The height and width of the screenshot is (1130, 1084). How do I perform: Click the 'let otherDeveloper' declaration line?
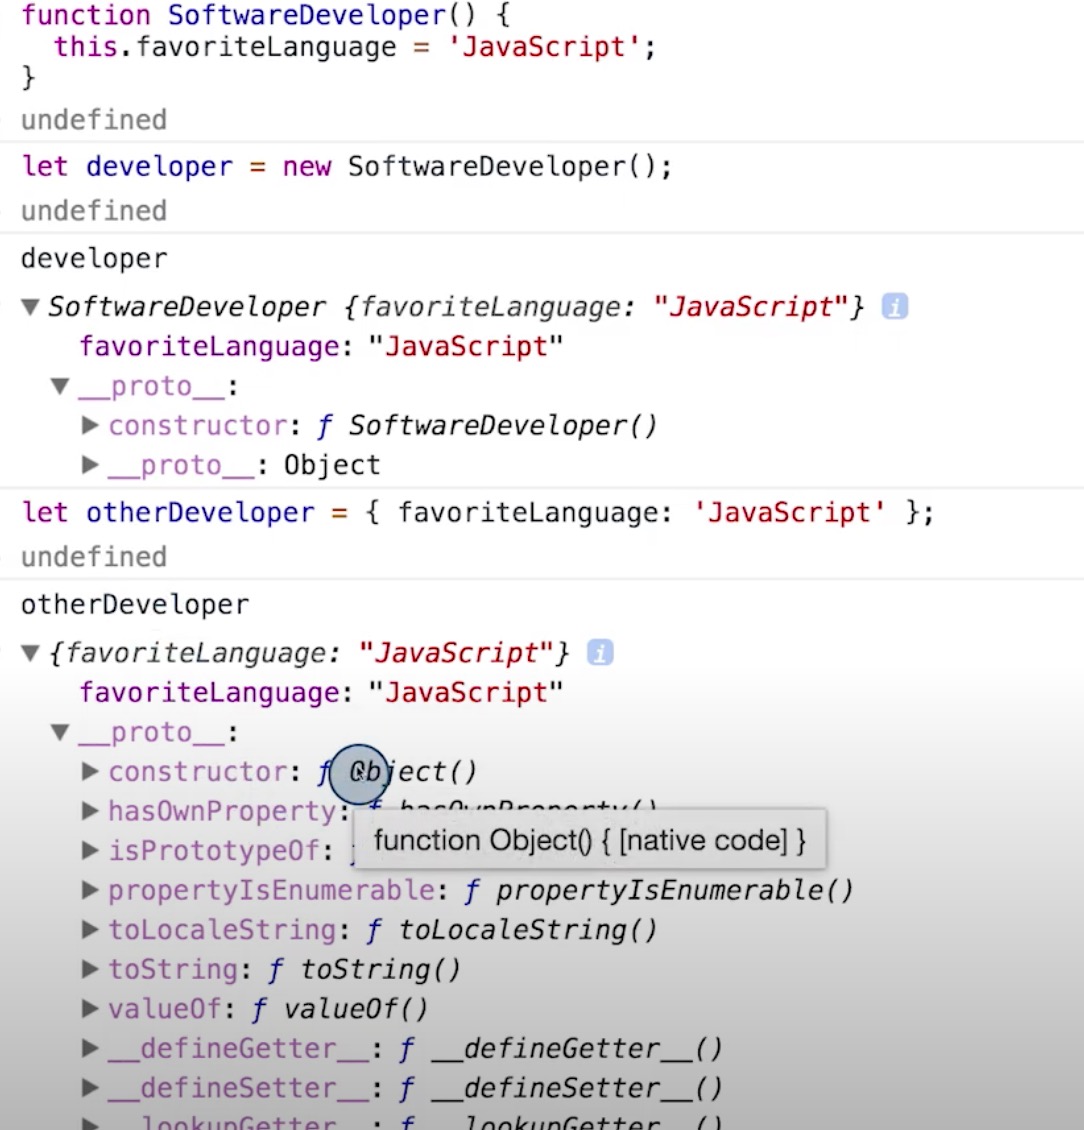point(478,513)
